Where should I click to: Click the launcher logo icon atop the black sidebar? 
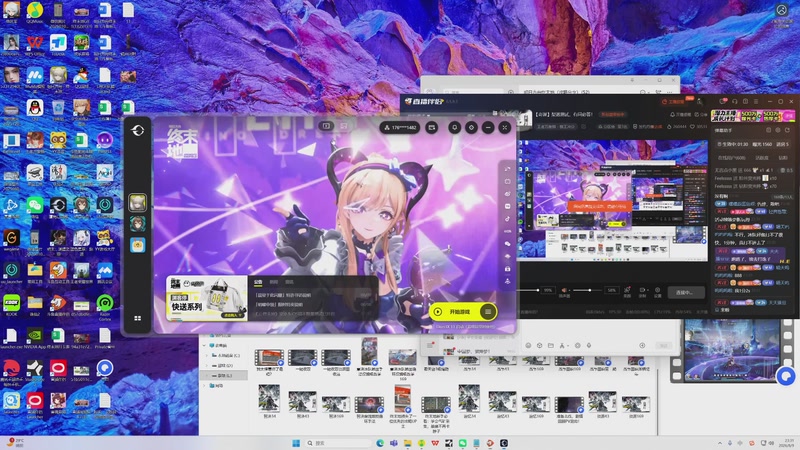click(x=138, y=131)
